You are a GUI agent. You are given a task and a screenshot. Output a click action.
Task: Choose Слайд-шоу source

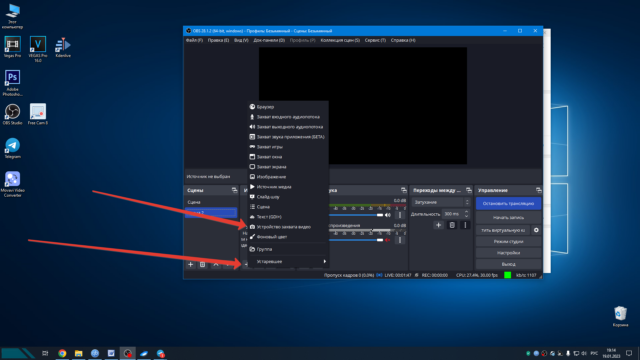[288, 197]
